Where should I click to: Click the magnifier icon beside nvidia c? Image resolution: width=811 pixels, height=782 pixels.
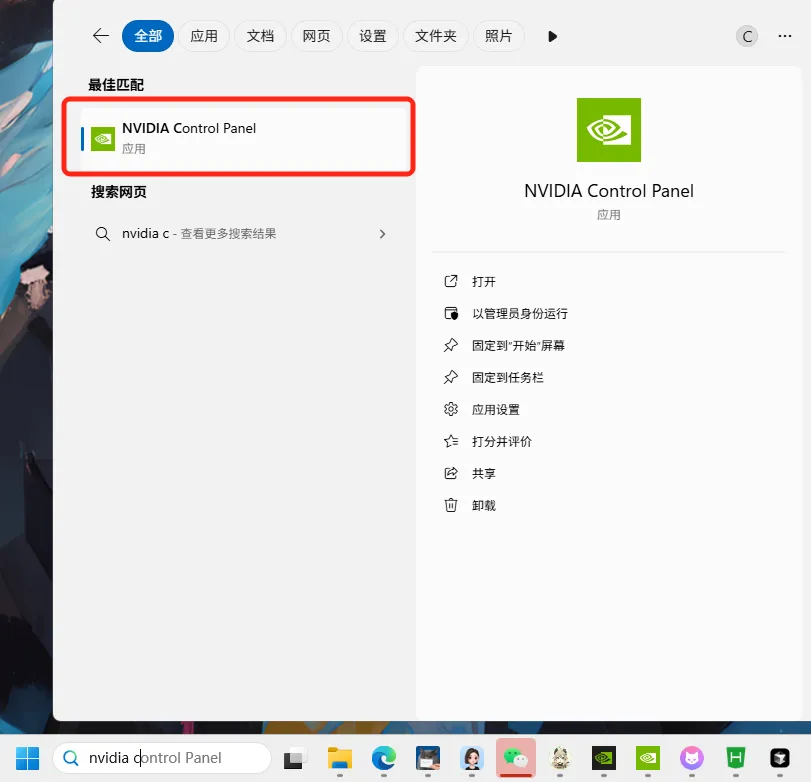pyautogui.click(x=102, y=234)
